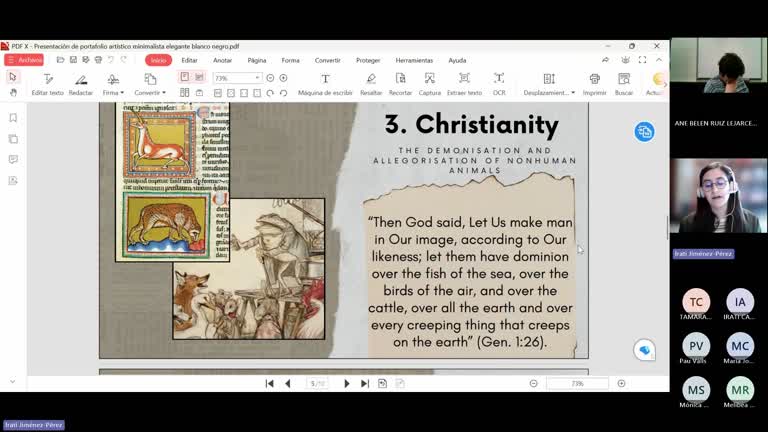Click the bottom 73% zoom level field

[x=577, y=384]
